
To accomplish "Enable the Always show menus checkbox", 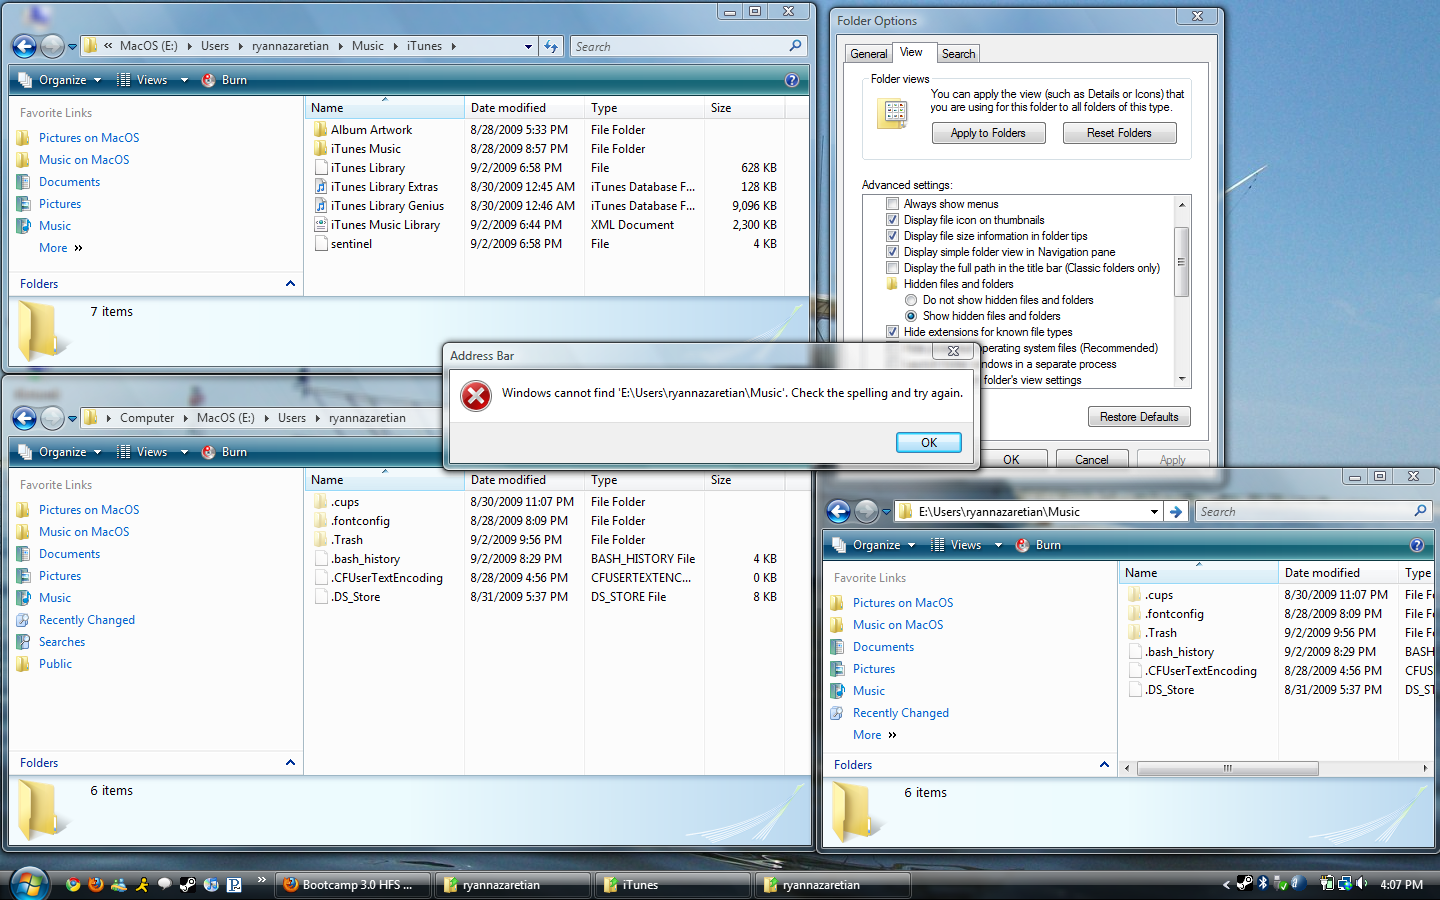I will [892, 204].
